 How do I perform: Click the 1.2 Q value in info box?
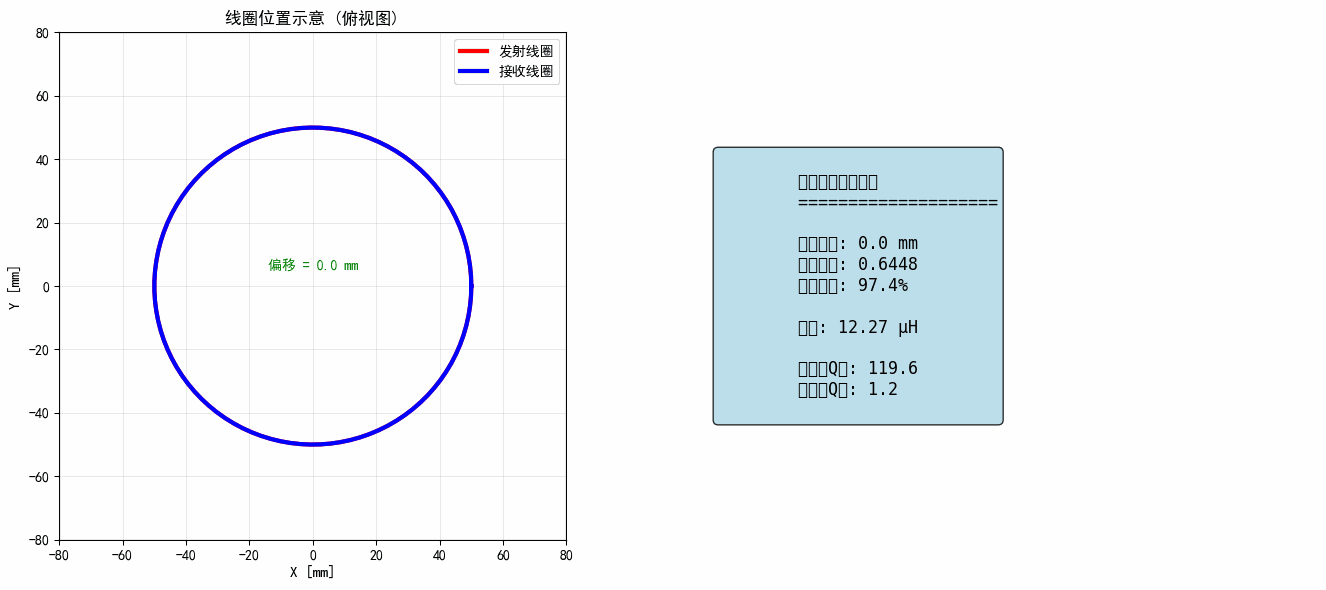(x=883, y=389)
